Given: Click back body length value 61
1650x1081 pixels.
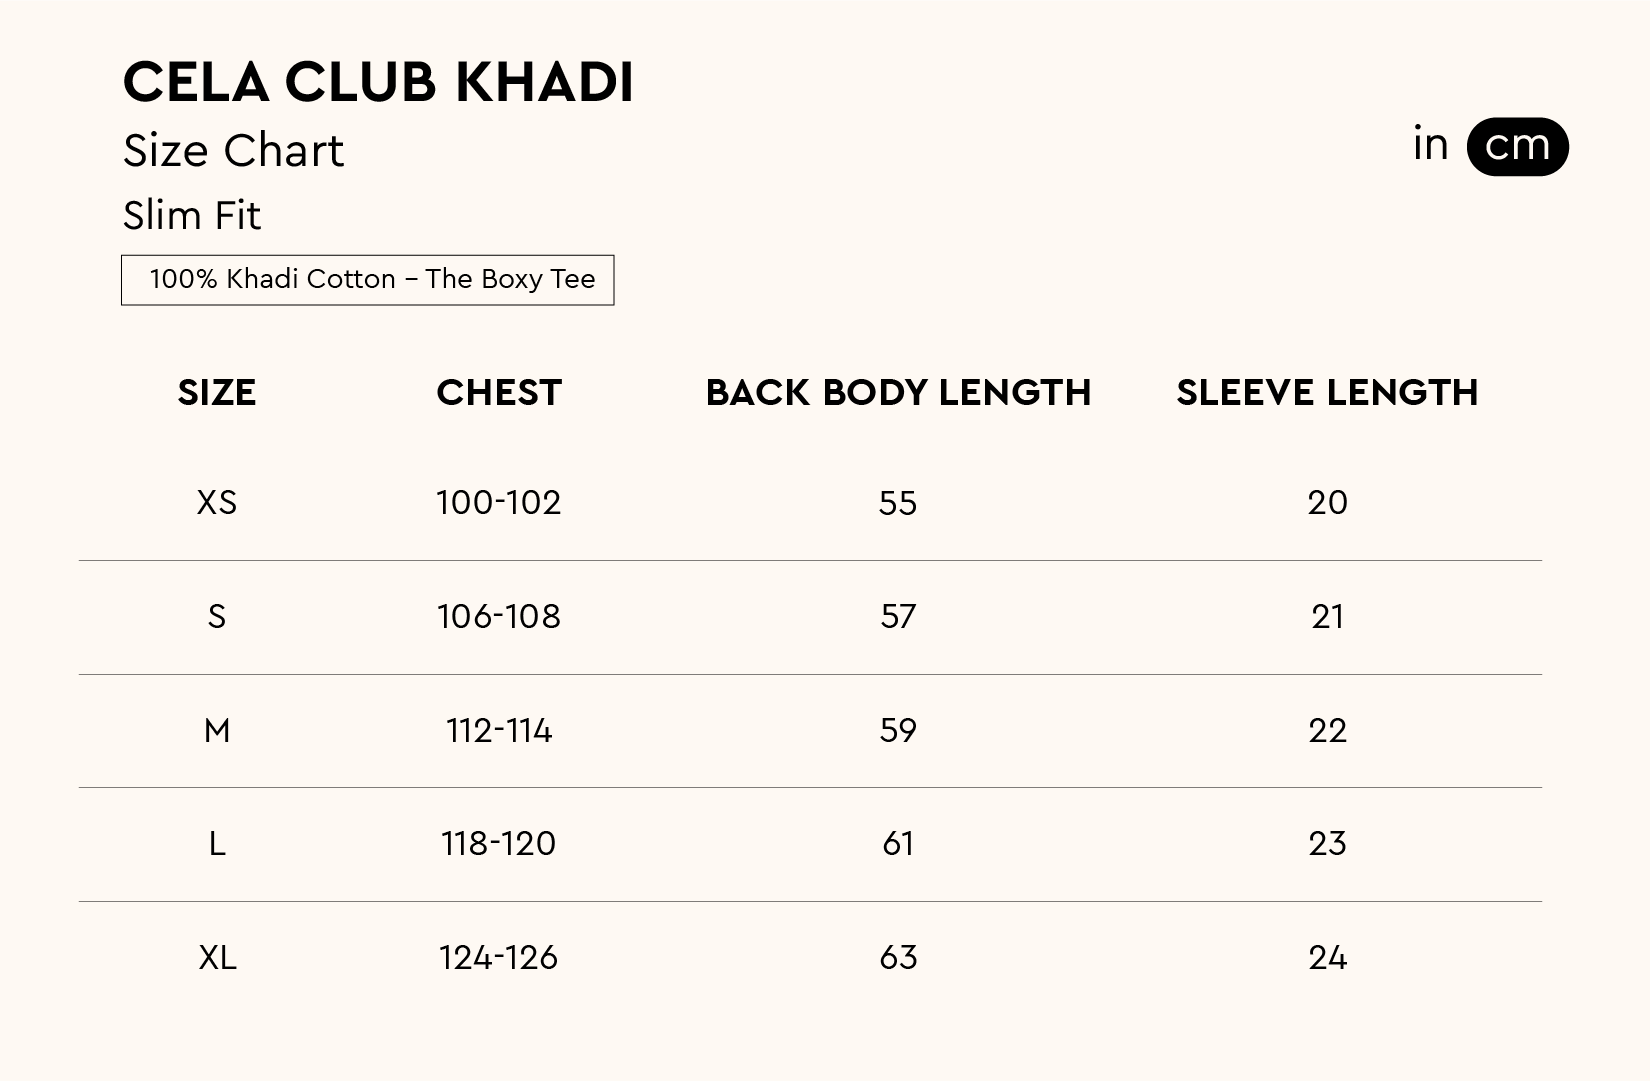Looking at the screenshot, I should tap(898, 845).
